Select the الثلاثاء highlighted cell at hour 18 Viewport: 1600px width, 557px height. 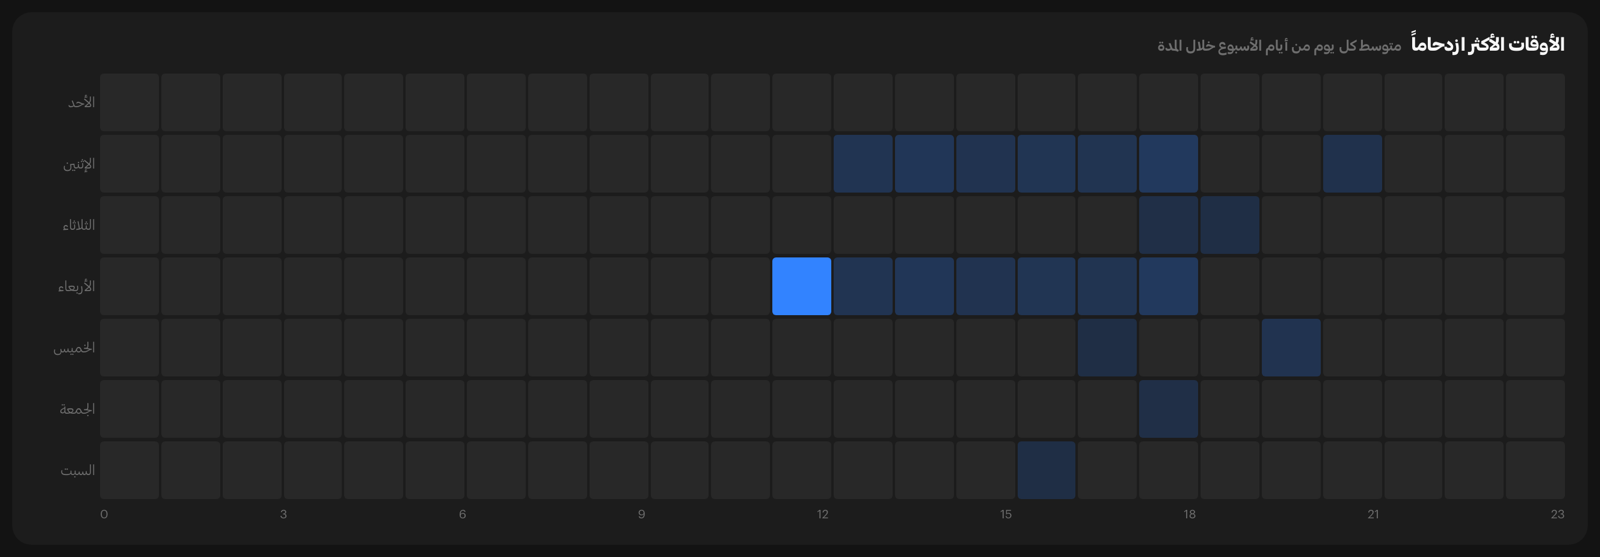(1230, 225)
